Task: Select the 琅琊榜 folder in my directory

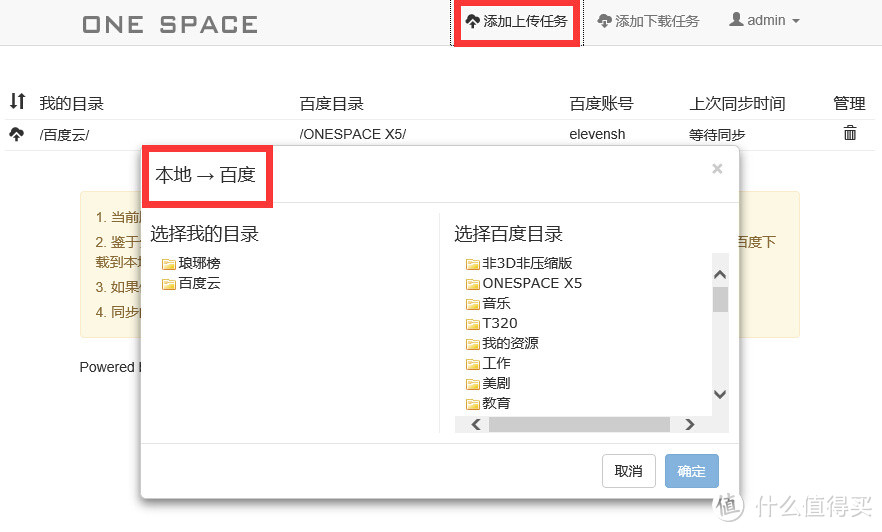Action: click(191, 263)
